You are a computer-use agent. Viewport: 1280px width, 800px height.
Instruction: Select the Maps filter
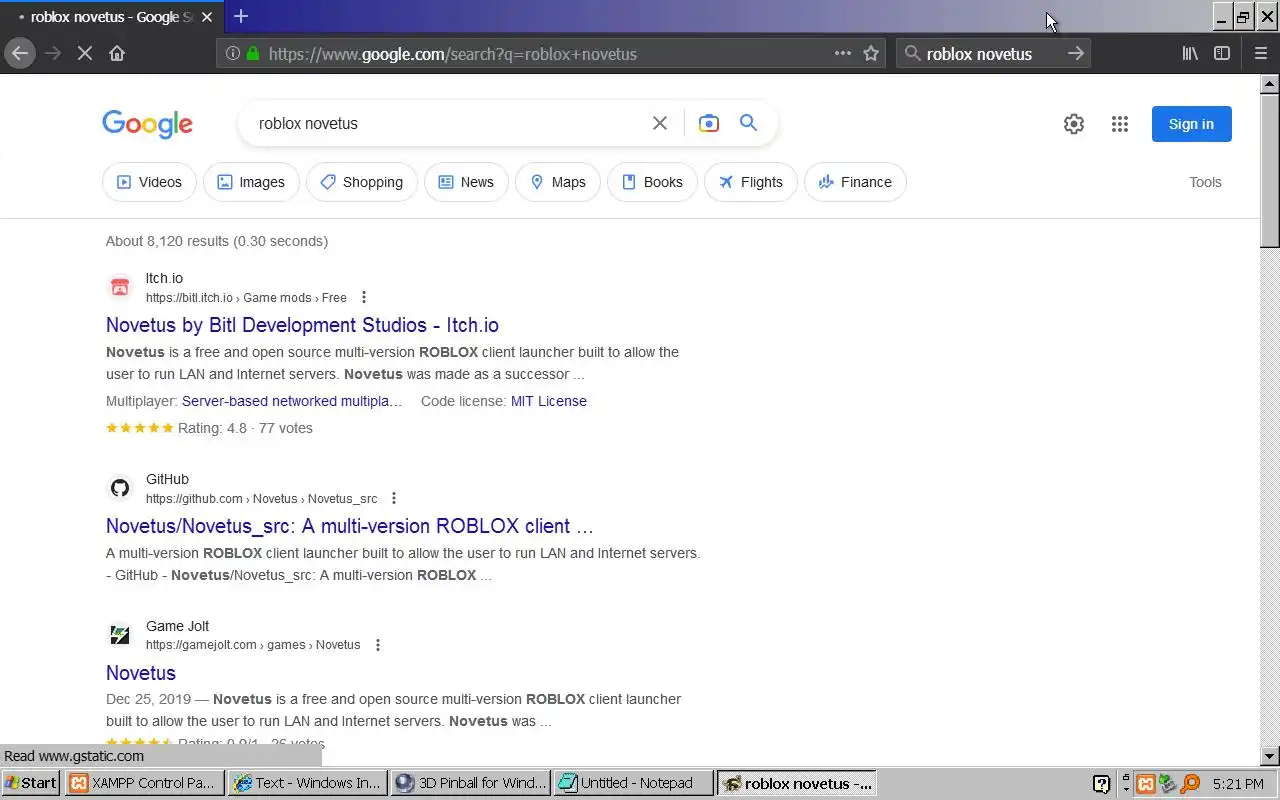coord(558,182)
